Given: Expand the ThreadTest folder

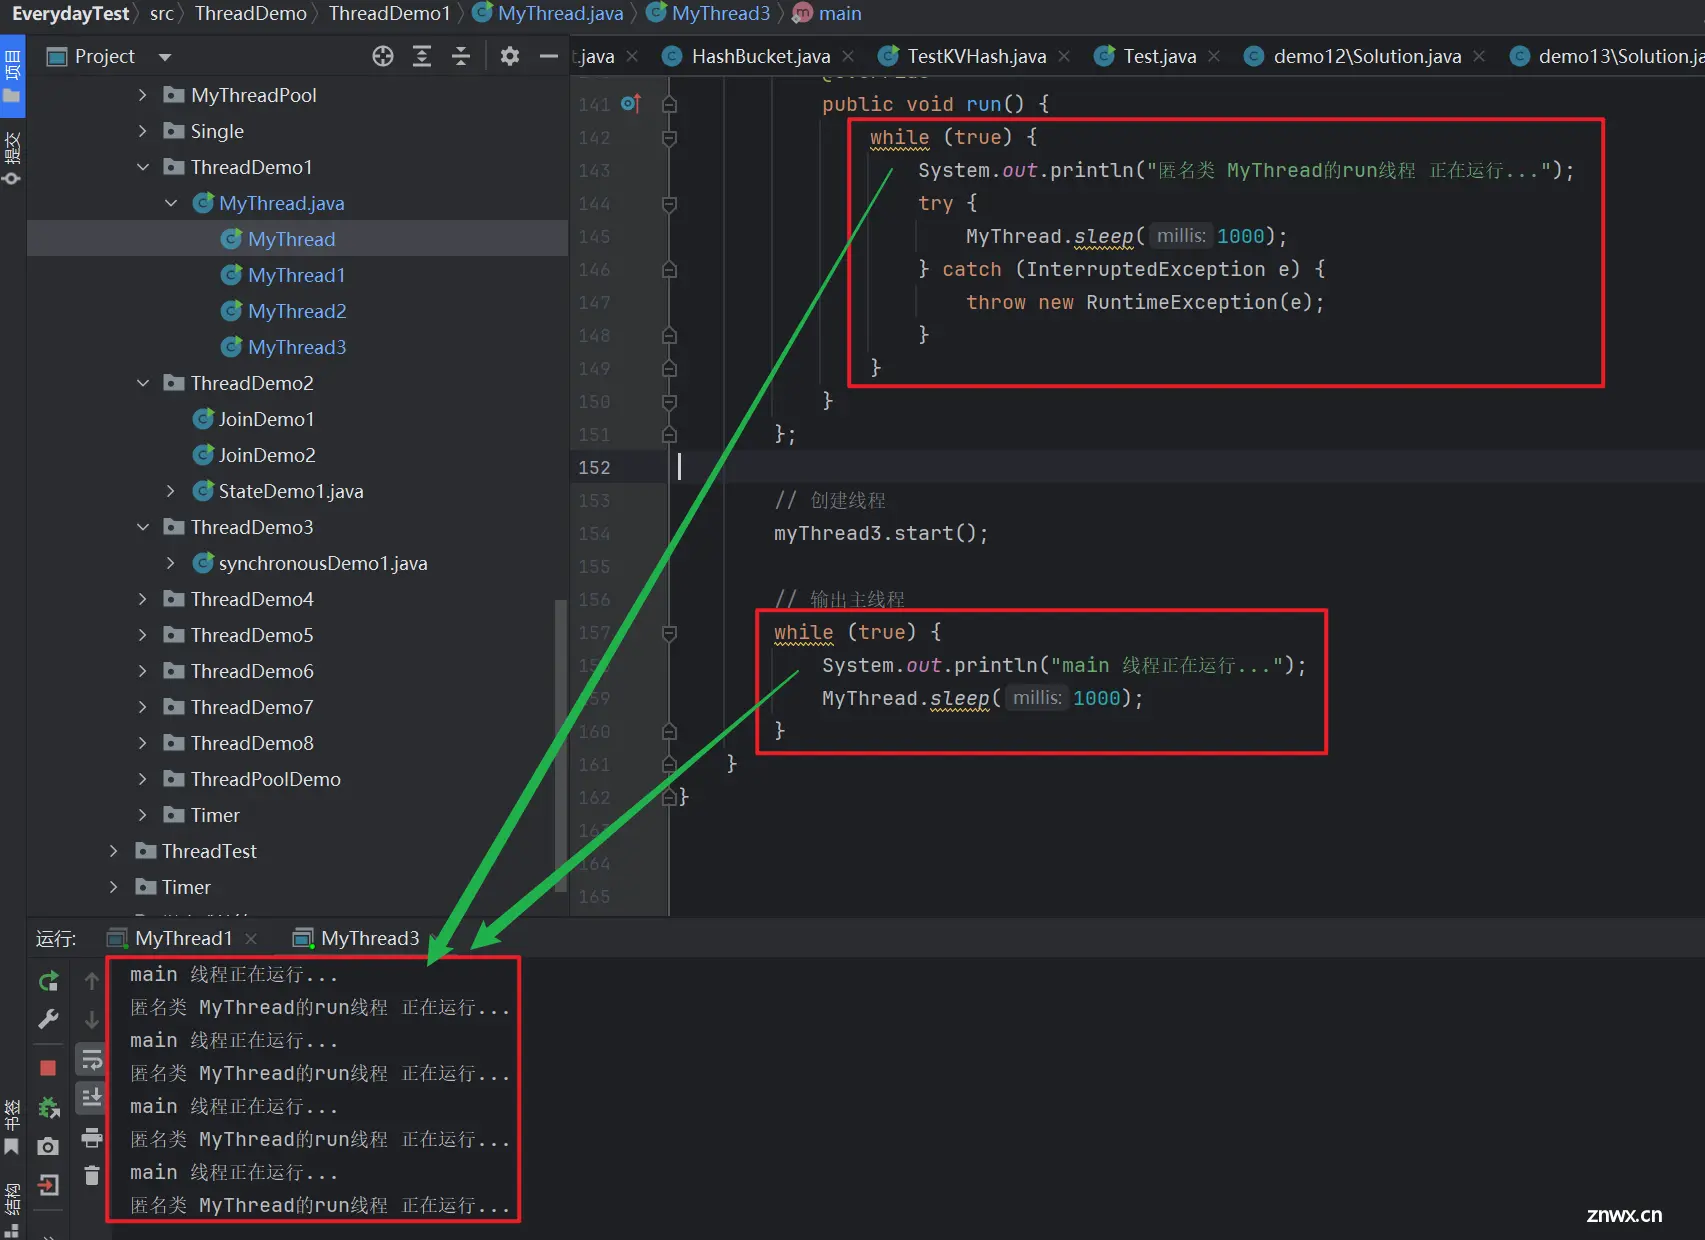Looking at the screenshot, I should [113, 851].
